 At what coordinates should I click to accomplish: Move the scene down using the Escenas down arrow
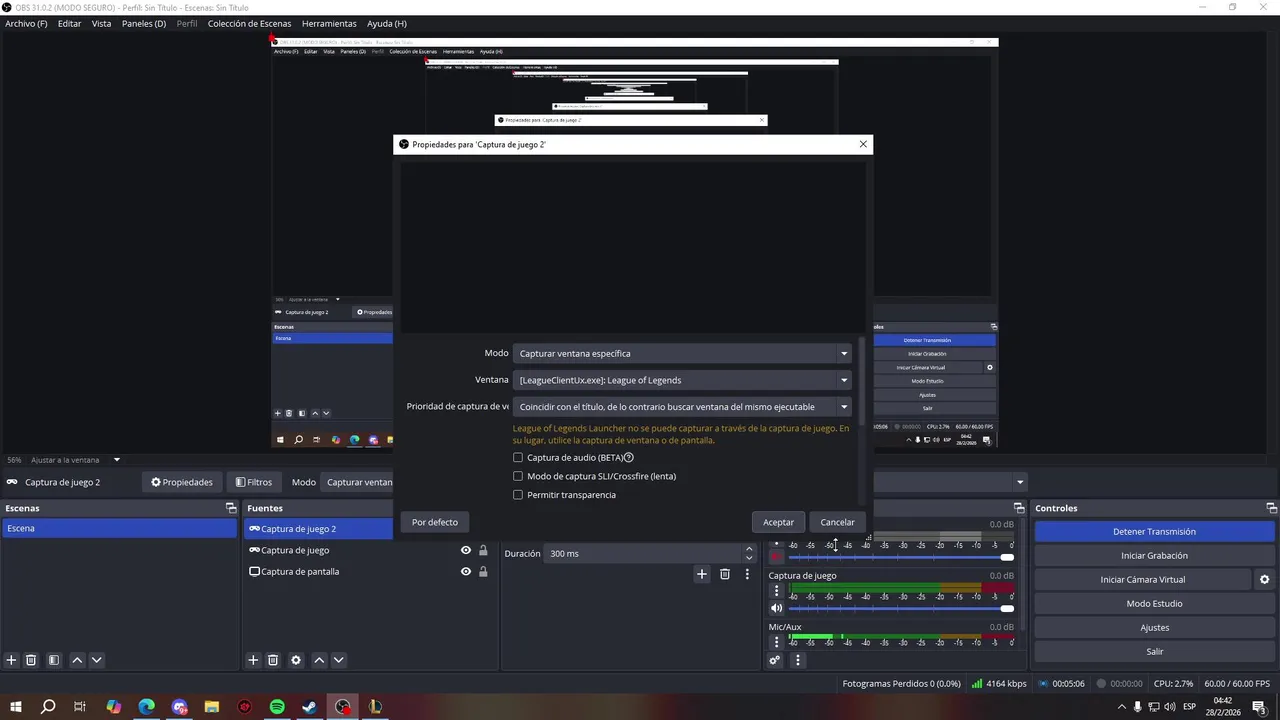pos(97,660)
